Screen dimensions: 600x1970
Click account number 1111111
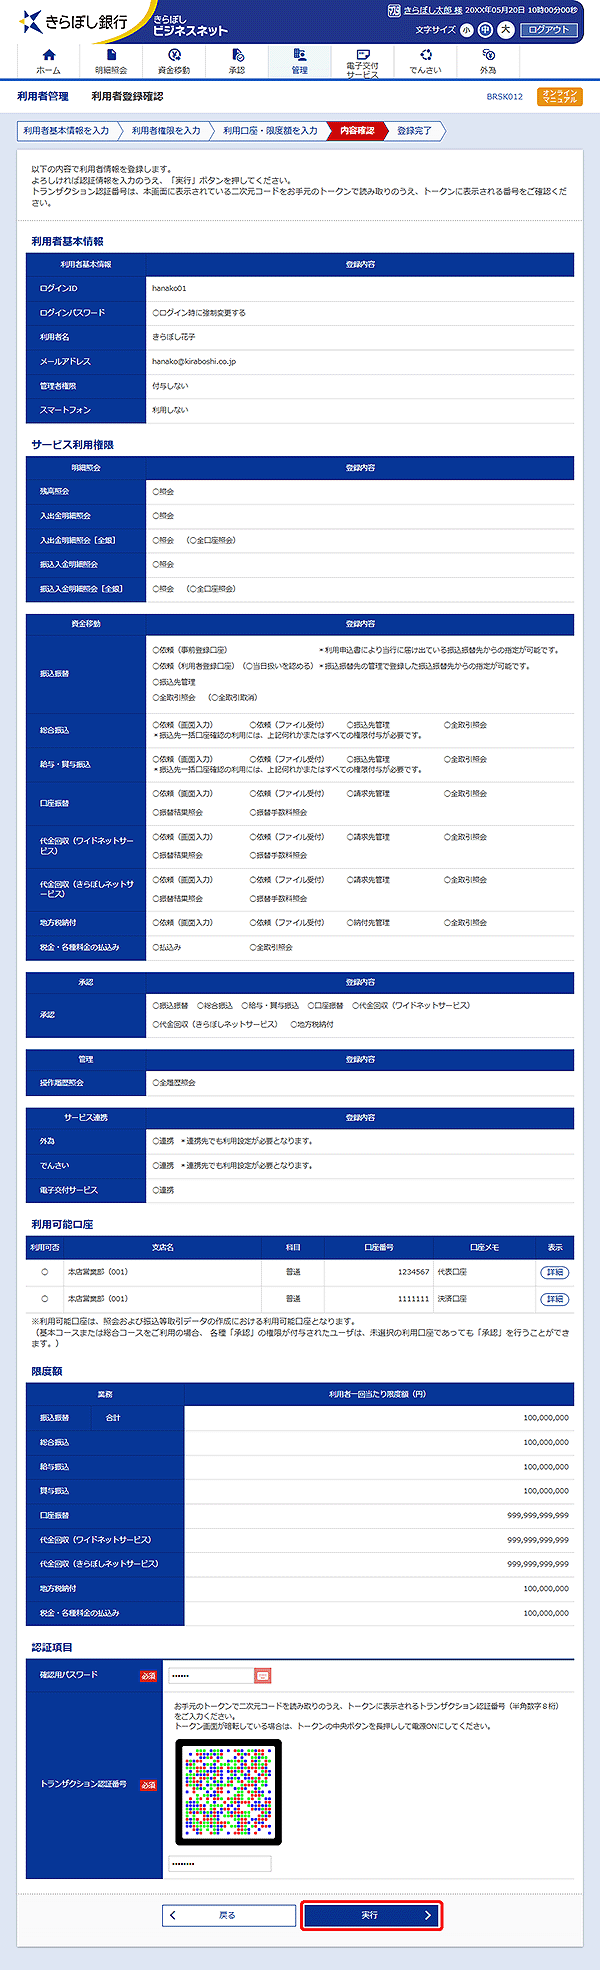[x=413, y=1299]
